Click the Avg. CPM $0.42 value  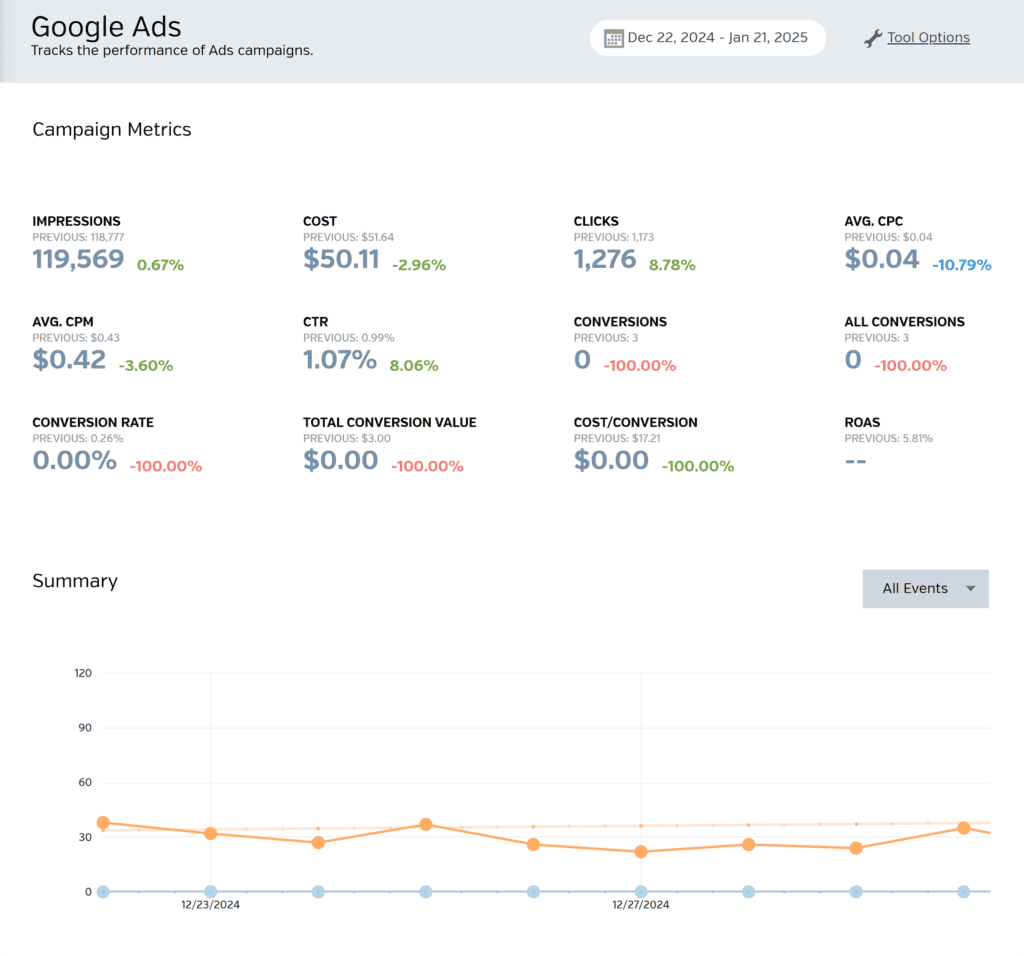69,360
